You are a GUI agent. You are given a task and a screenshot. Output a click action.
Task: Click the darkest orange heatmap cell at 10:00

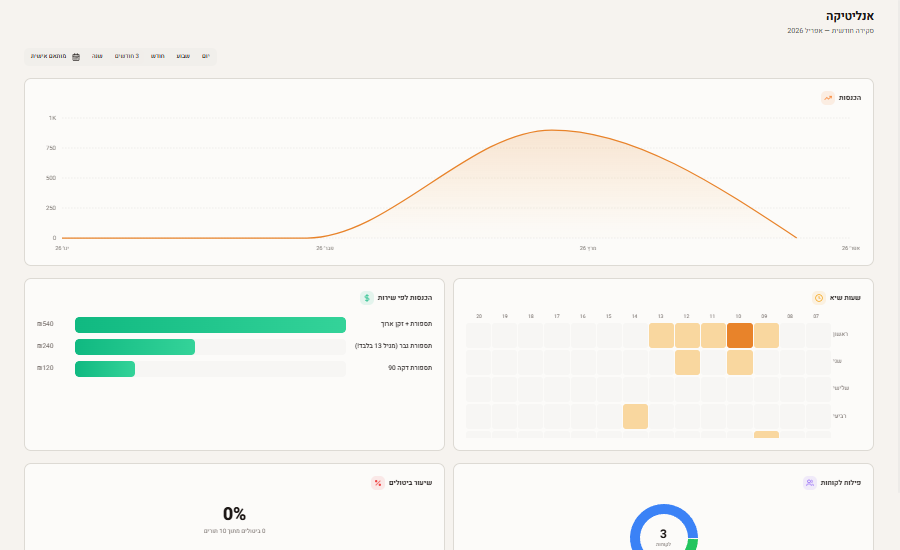tap(739, 335)
